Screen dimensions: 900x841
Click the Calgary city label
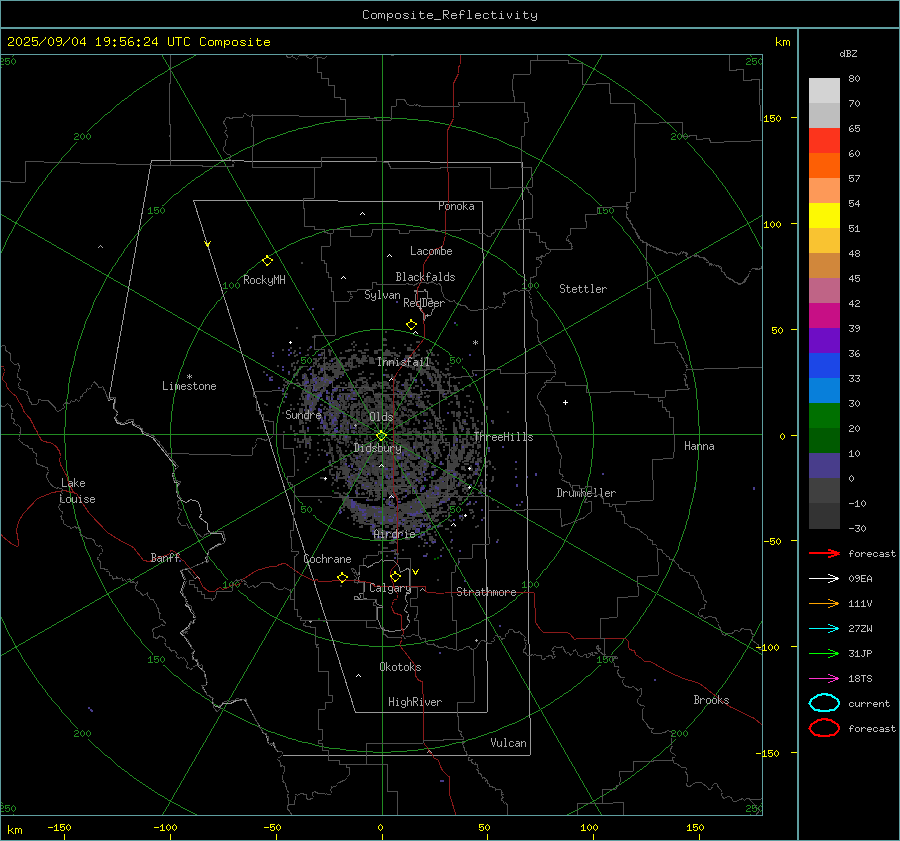[x=390, y=588]
